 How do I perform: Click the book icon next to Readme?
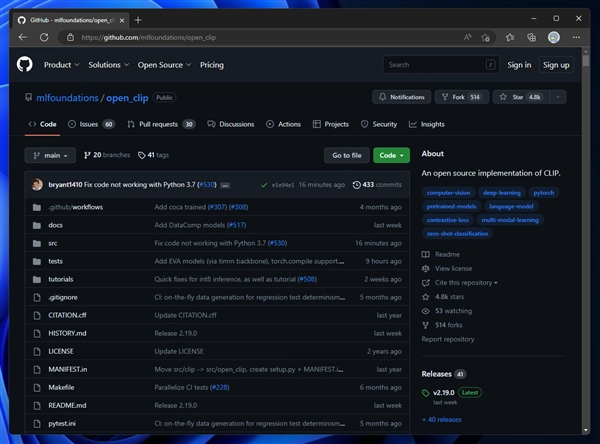pyautogui.click(x=426, y=254)
